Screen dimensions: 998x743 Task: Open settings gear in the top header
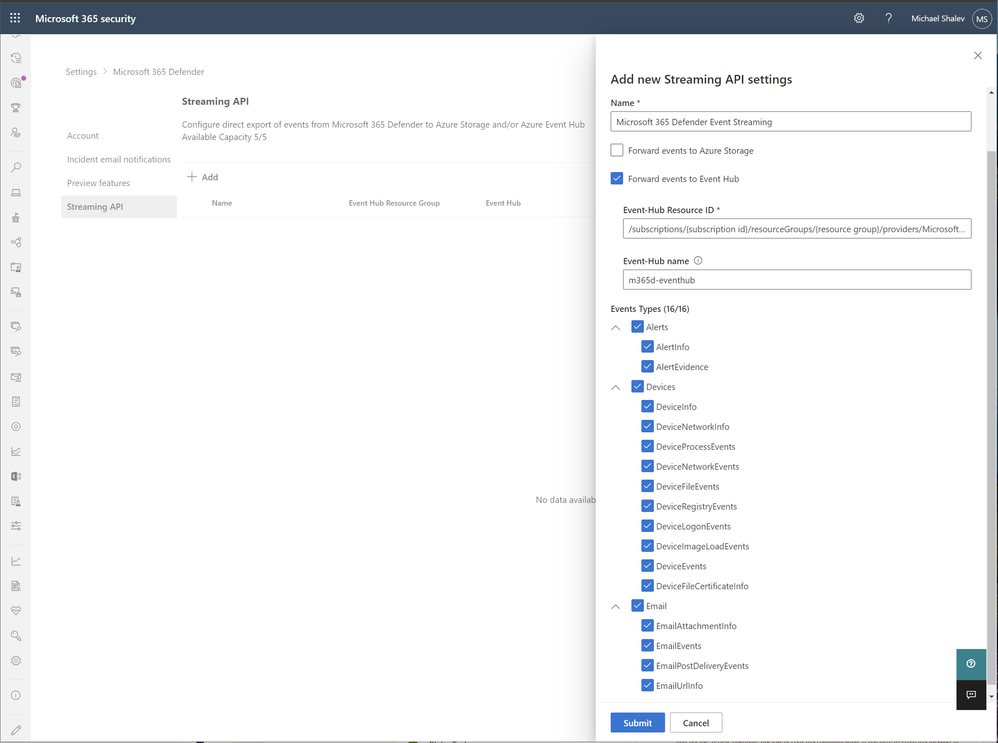click(x=859, y=18)
